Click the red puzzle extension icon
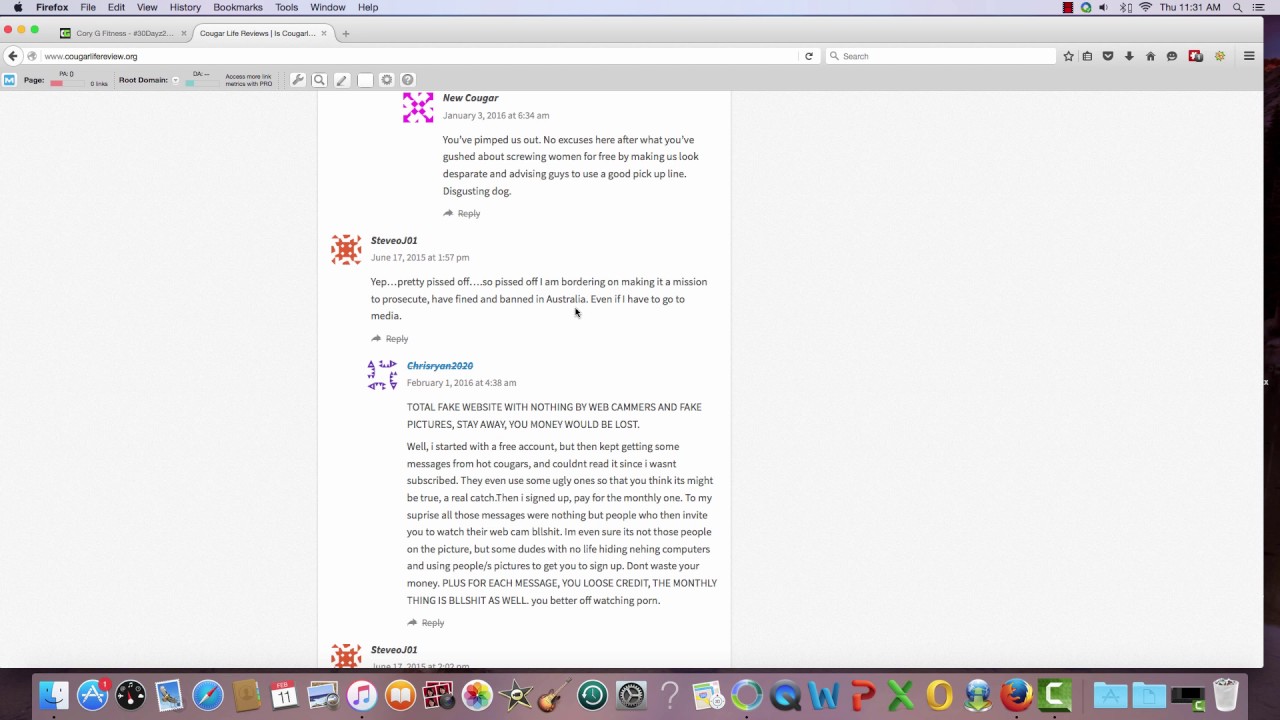Image resolution: width=1280 pixels, height=720 pixels. (x=1195, y=56)
